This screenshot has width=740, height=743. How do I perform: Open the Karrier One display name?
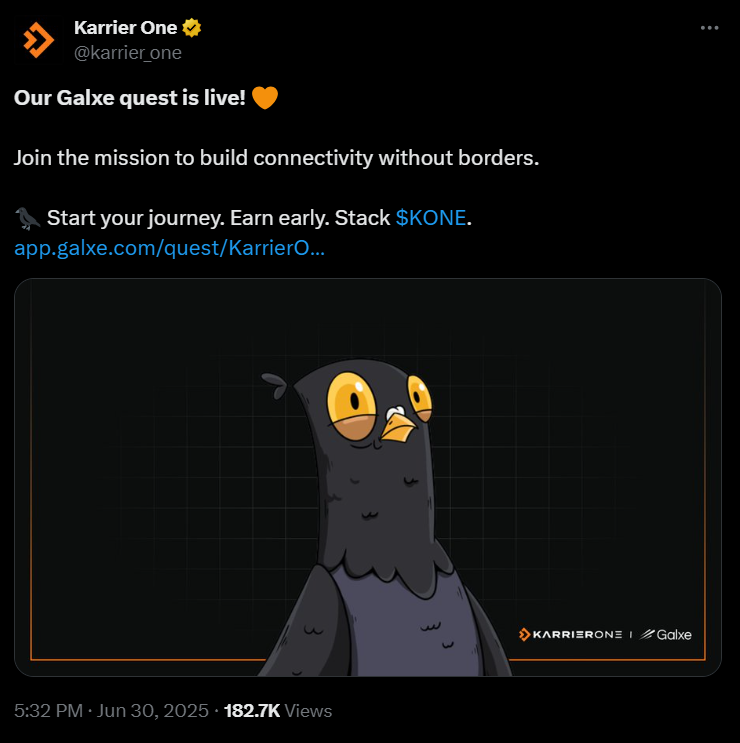tap(126, 28)
